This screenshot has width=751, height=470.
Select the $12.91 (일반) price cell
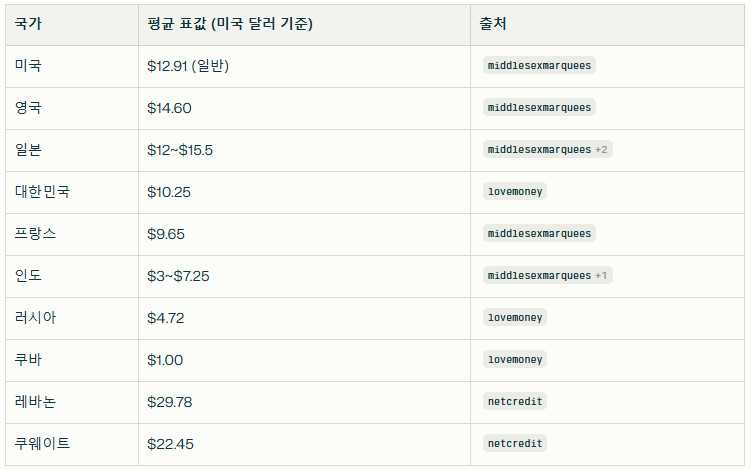pyautogui.click(x=189, y=66)
